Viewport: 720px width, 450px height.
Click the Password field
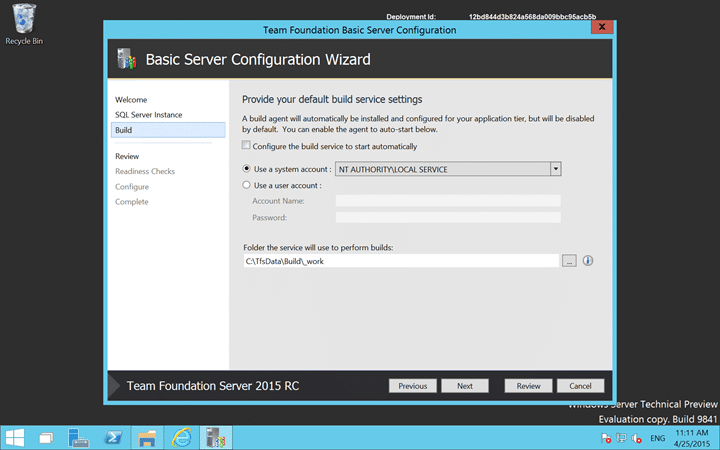(448, 217)
